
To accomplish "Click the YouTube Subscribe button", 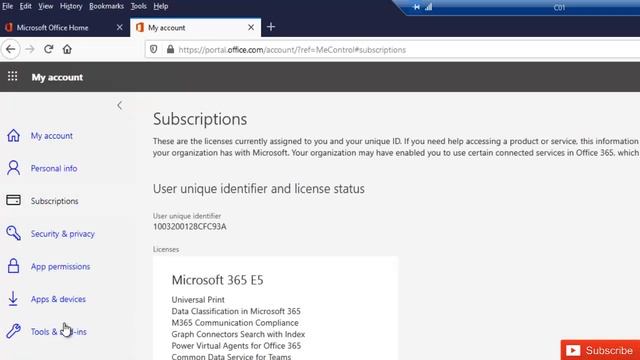I will pyautogui.click(x=600, y=350).
